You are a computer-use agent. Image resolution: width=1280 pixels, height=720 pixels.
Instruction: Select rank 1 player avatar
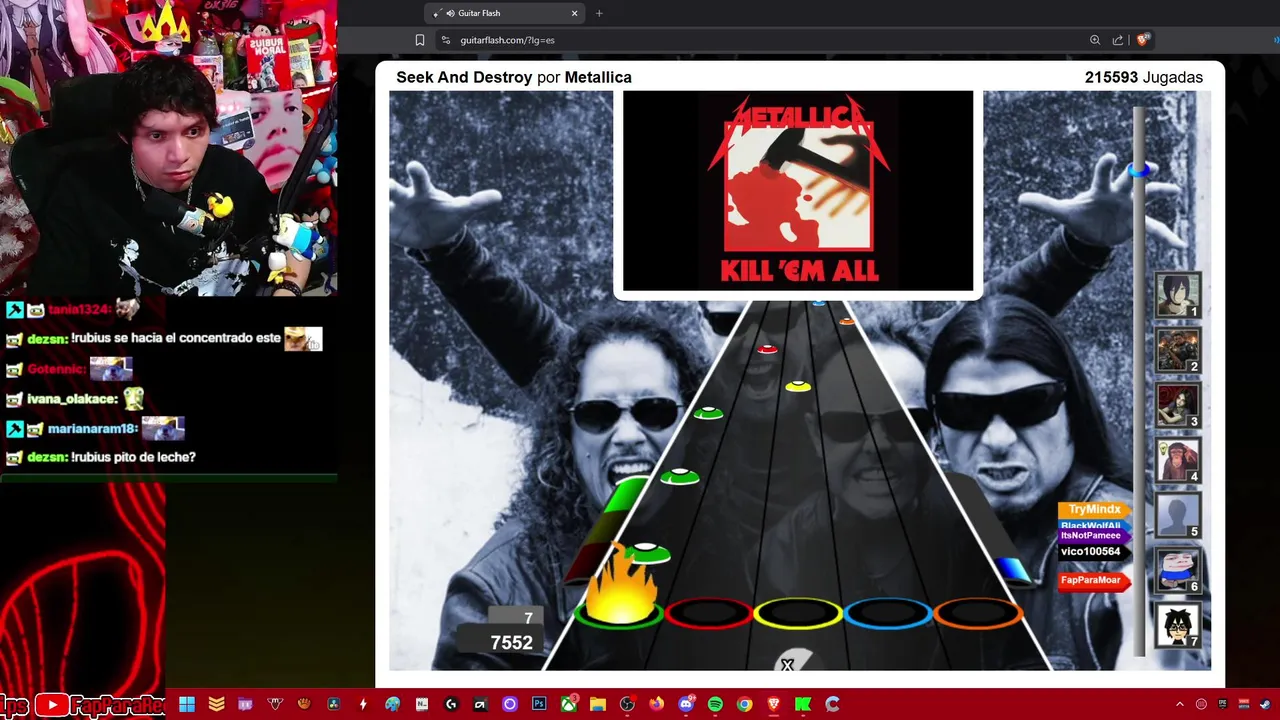(x=1177, y=295)
